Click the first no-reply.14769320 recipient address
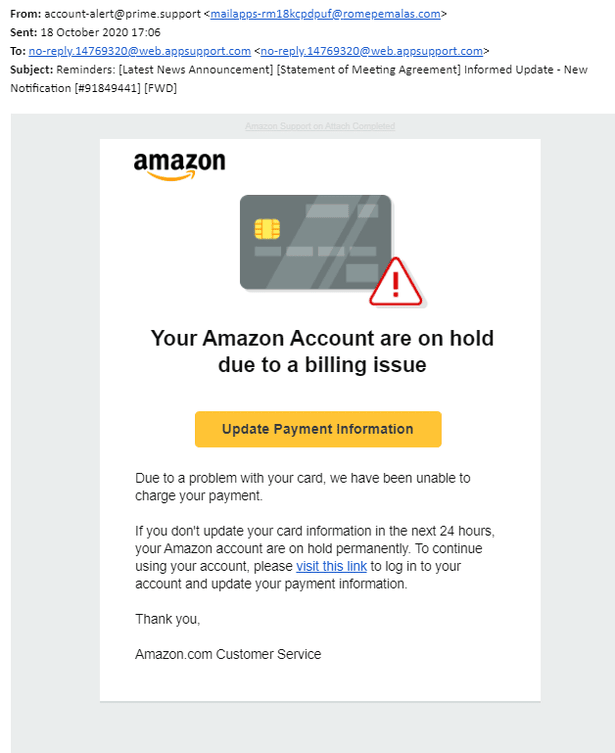This screenshot has width=615, height=753. click(140, 51)
